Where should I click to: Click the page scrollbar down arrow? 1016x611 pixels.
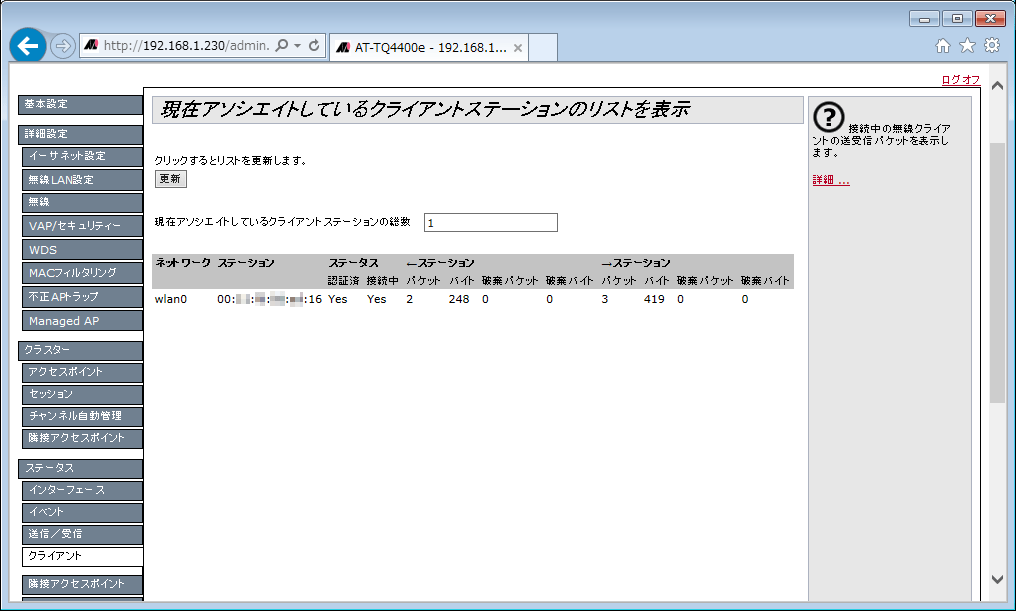click(x=996, y=579)
